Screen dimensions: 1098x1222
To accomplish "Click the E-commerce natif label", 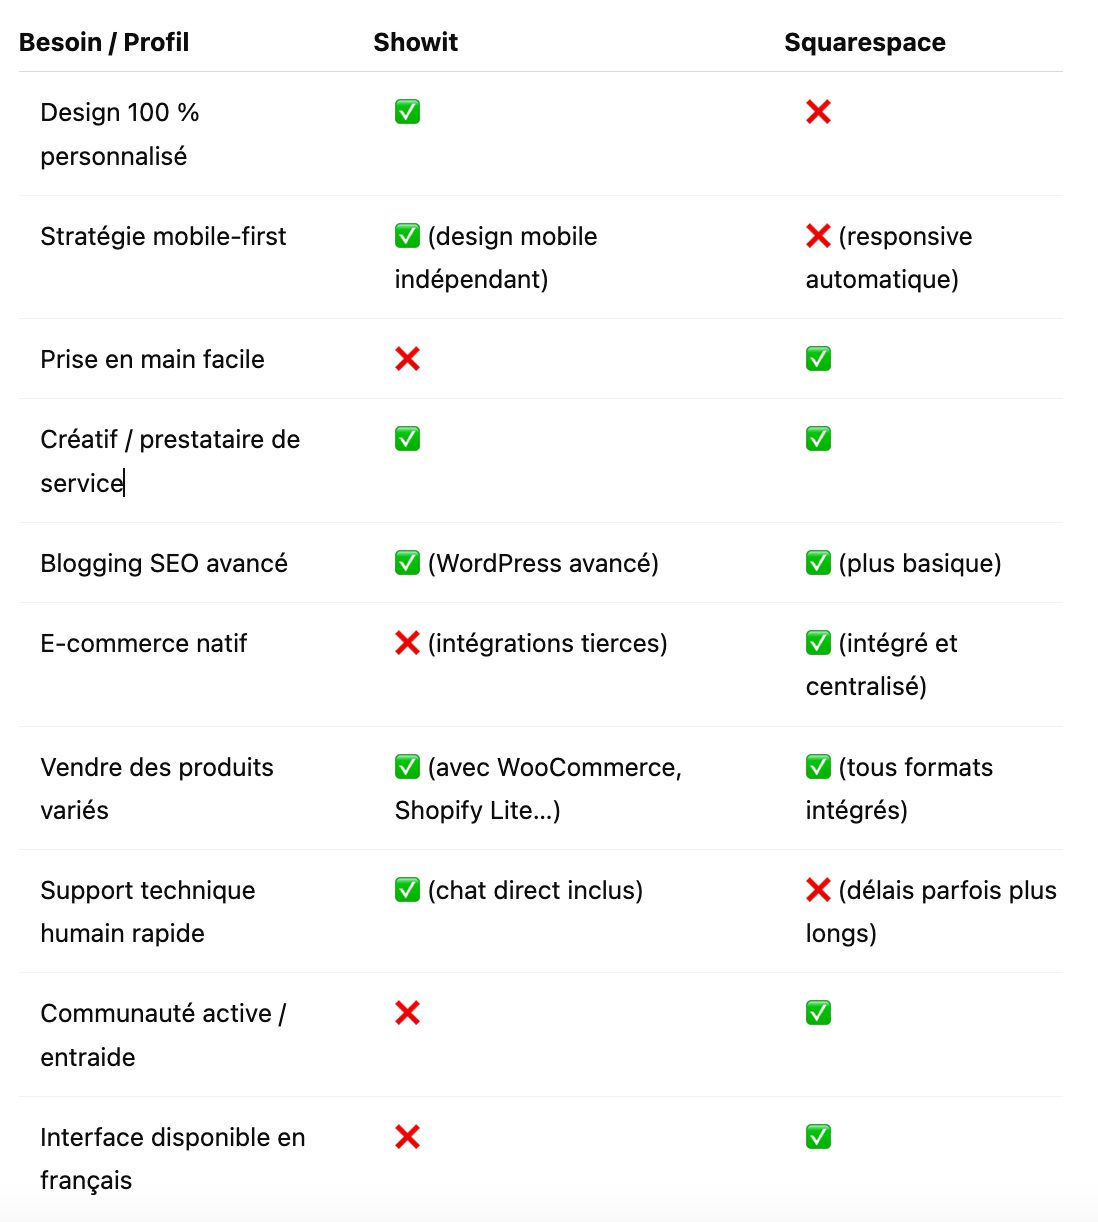I will pyautogui.click(x=143, y=643).
